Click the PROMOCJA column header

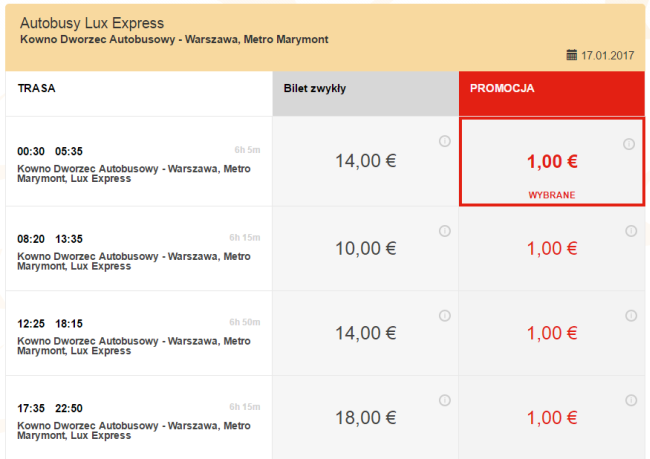point(502,88)
